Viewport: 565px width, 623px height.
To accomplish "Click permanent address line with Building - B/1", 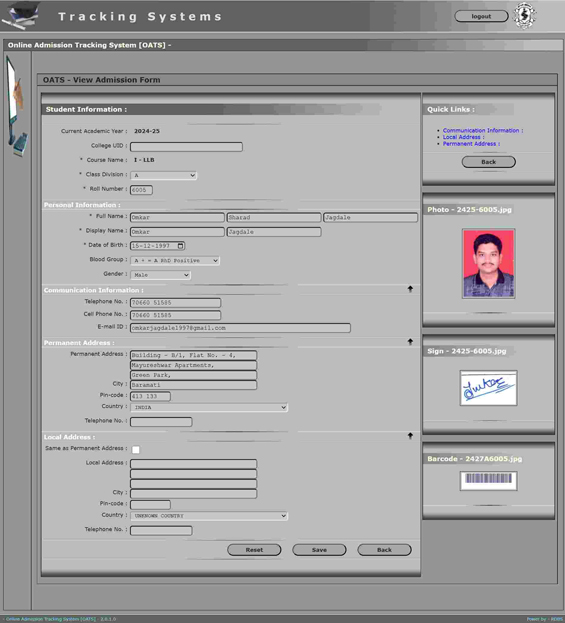I will point(193,355).
